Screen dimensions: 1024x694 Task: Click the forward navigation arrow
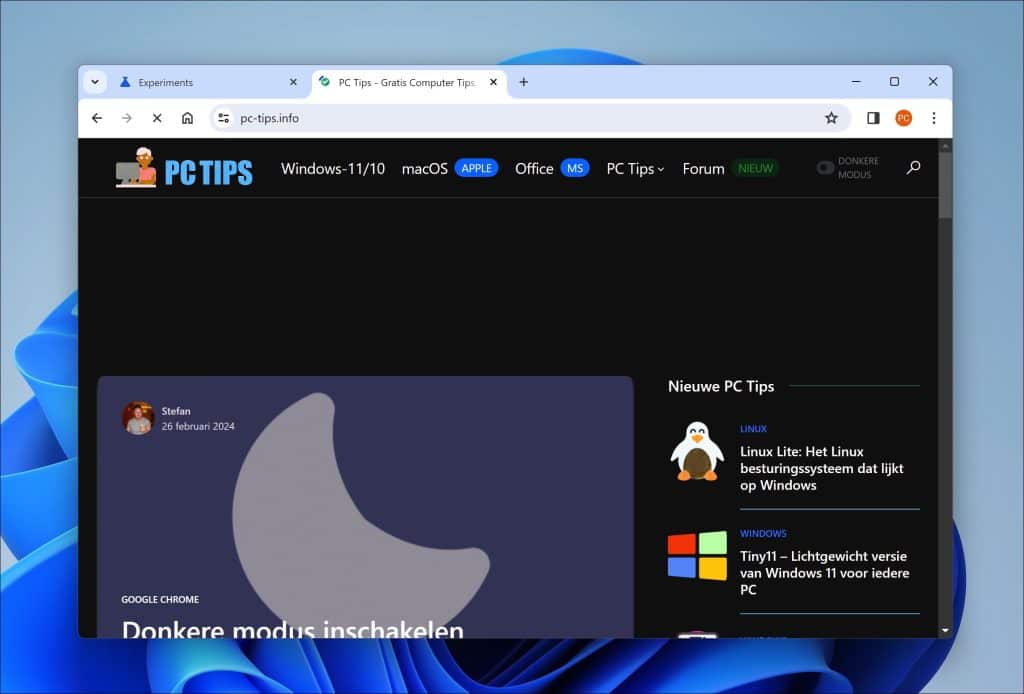(127, 118)
